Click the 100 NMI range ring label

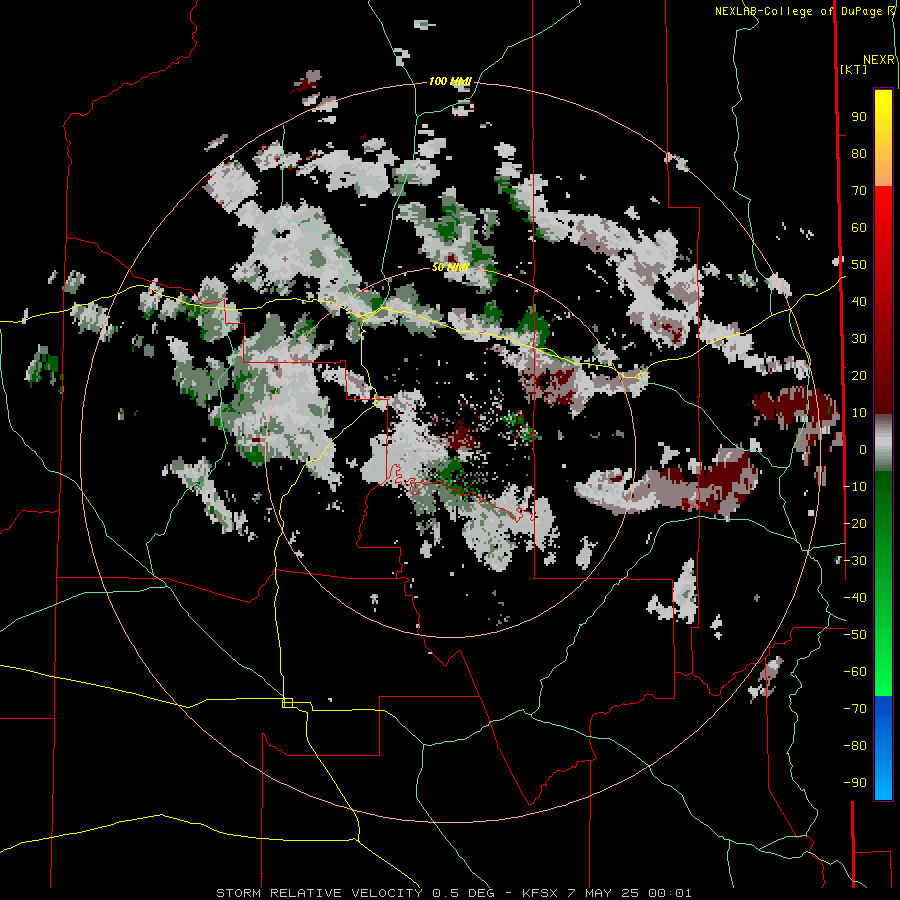449,82
